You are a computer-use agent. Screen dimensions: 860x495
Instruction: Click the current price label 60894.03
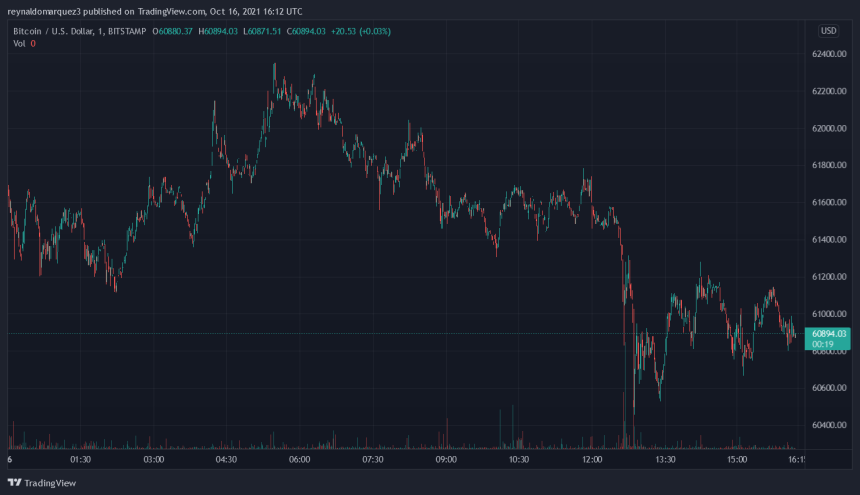point(829,333)
